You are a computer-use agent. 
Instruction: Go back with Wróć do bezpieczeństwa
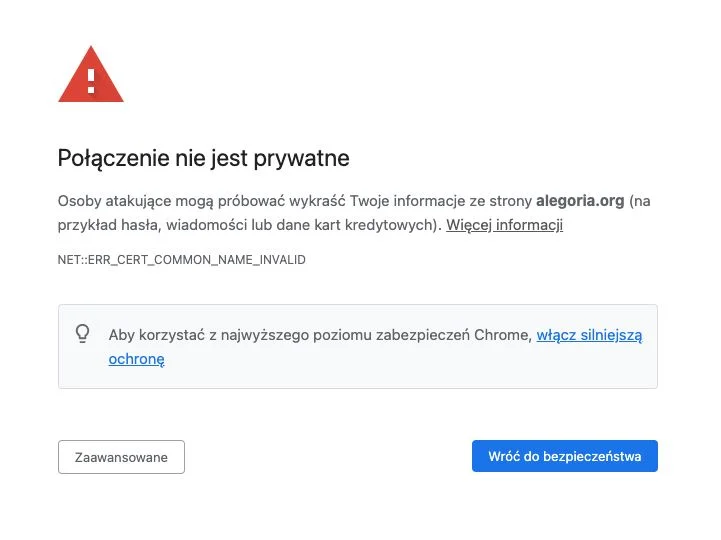(565, 456)
